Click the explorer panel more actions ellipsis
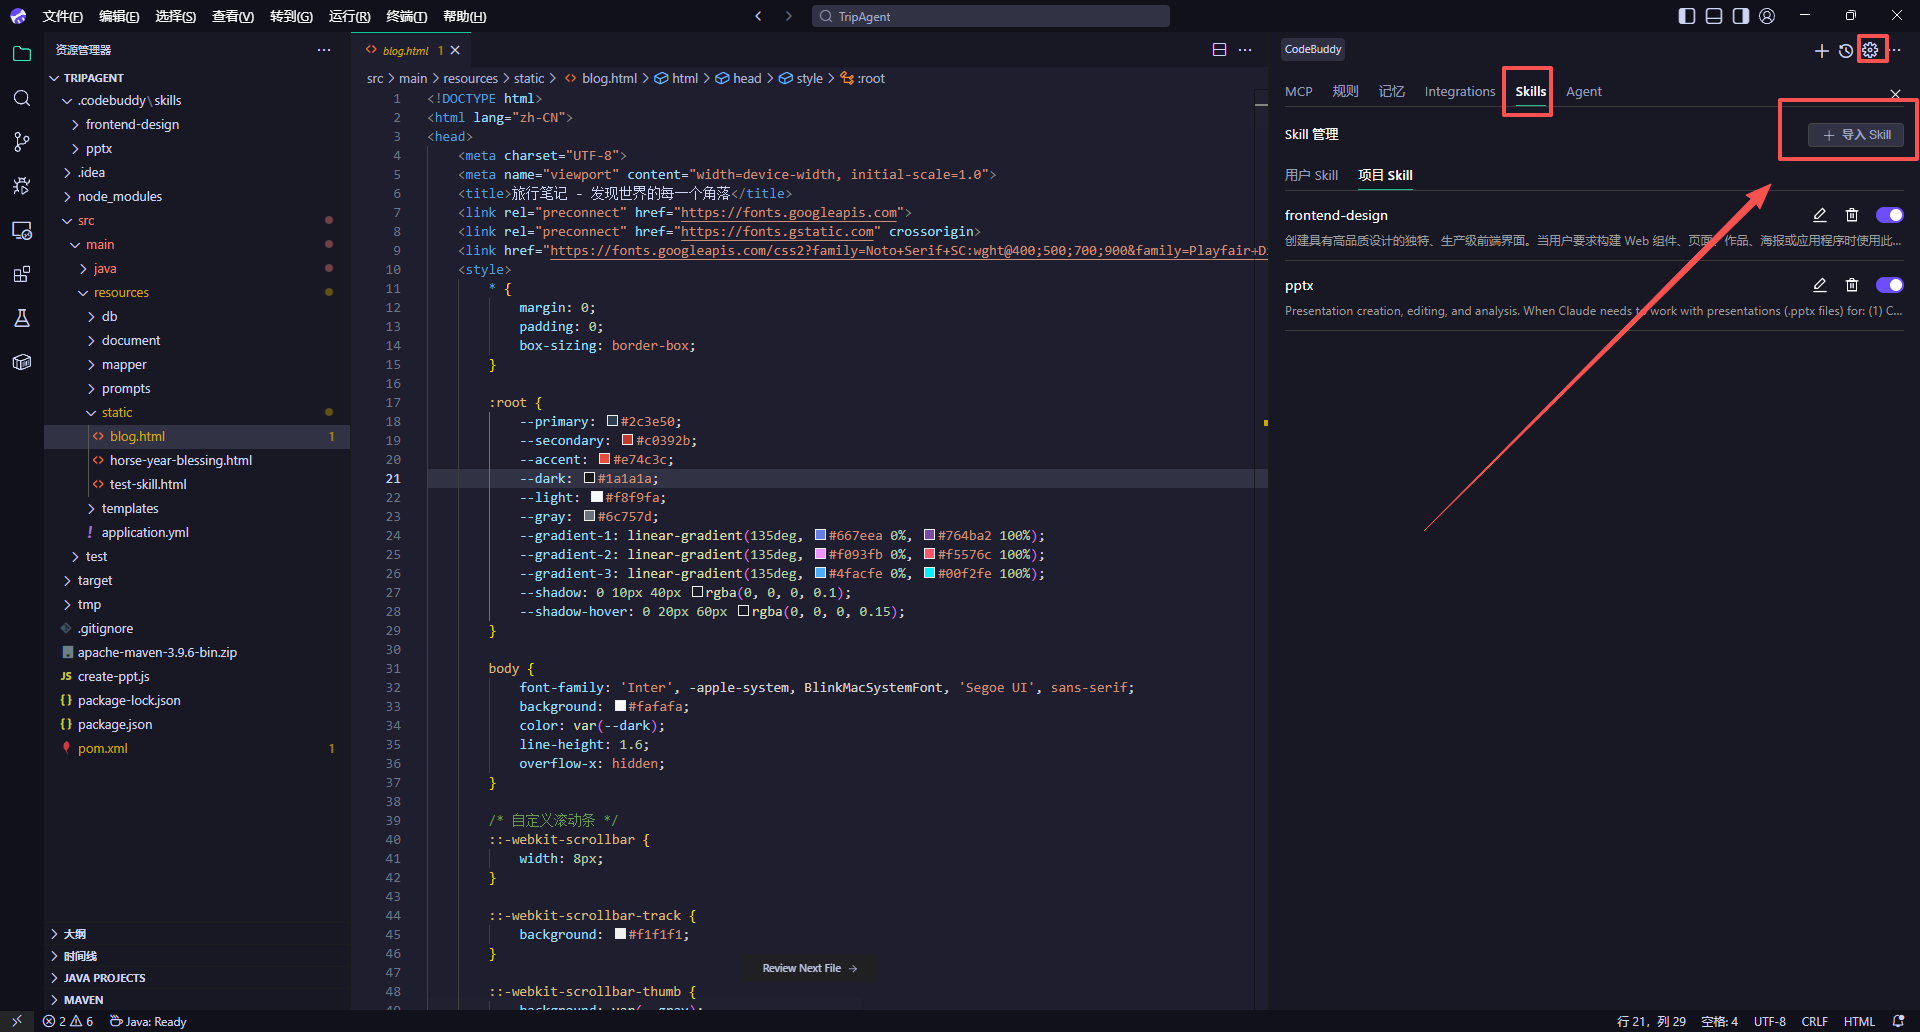 click(x=324, y=50)
